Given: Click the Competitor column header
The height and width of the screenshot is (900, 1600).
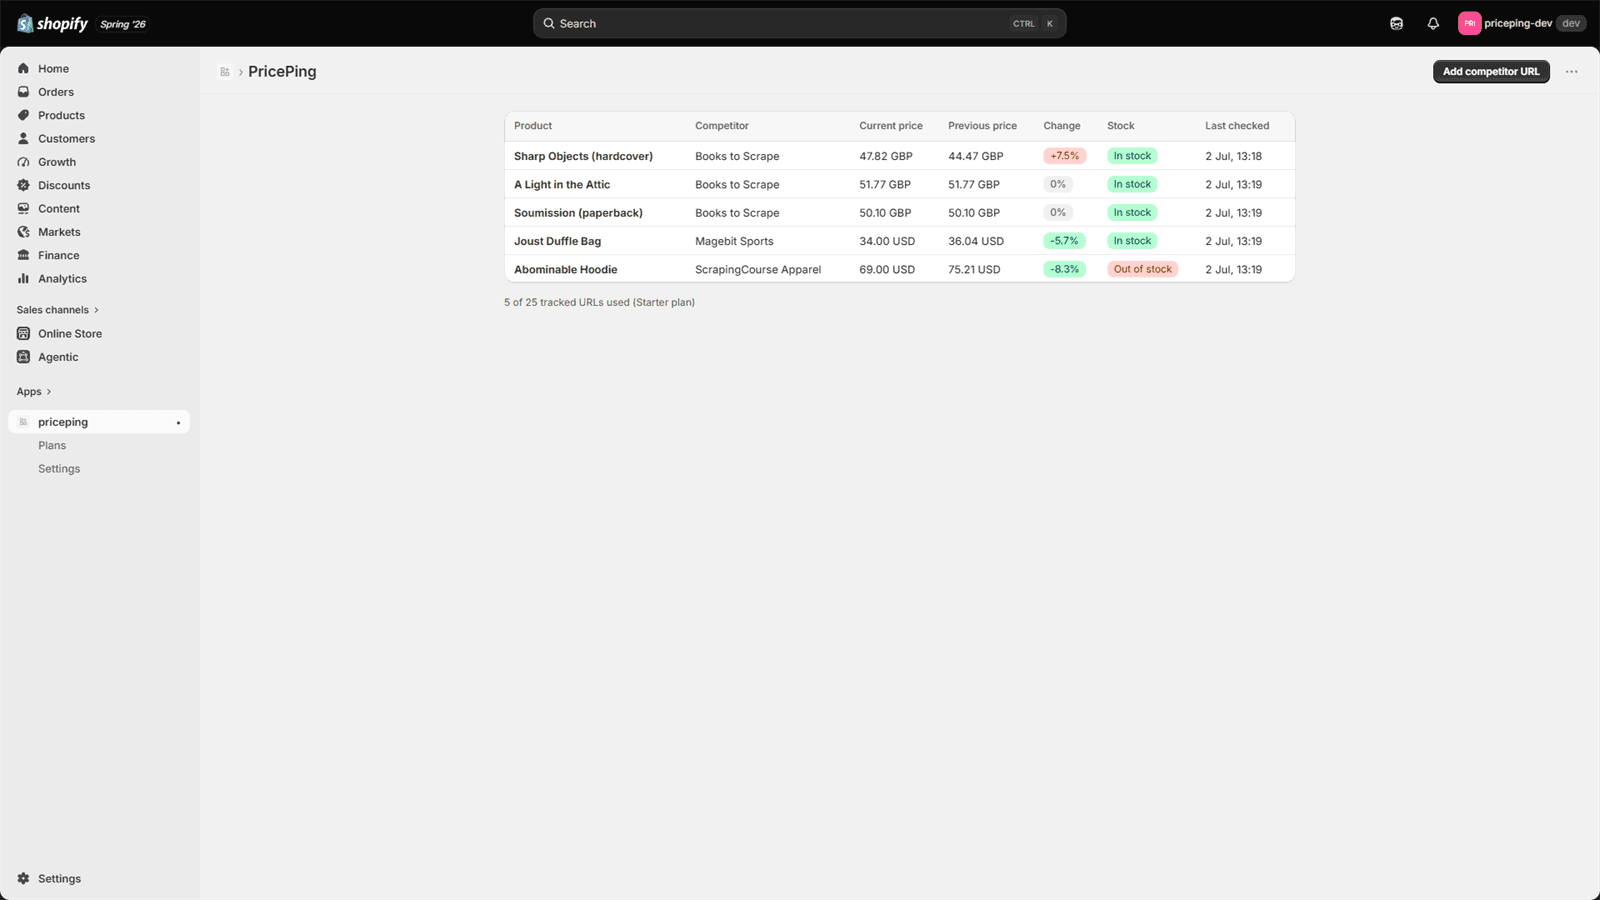Looking at the screenshot, I should [x=722, y=126].
